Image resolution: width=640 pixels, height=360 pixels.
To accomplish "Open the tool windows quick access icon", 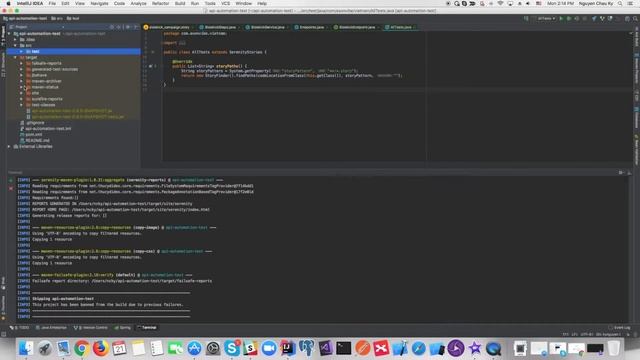I will pos(4,334).
